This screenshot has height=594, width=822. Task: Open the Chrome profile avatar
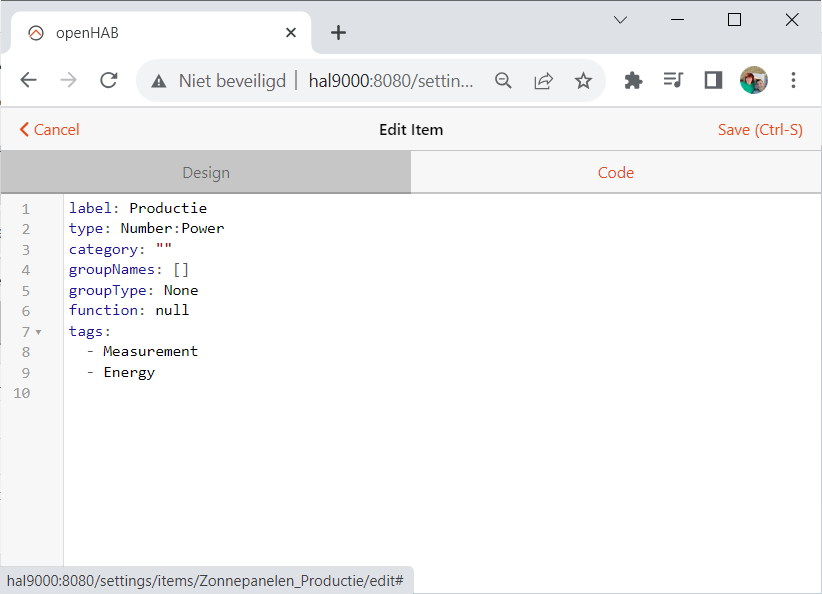tap(753, 81)
